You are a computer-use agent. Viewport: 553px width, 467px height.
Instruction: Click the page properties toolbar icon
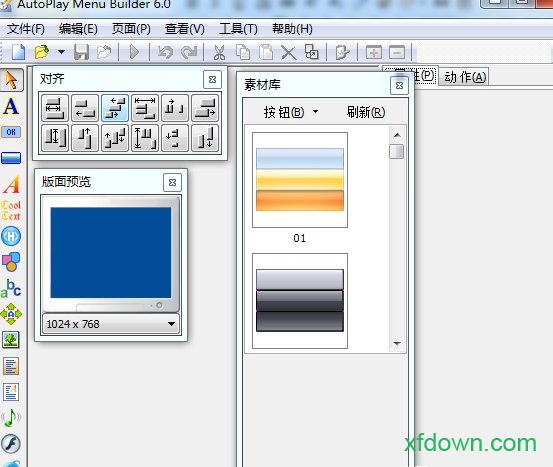(342, 53)
